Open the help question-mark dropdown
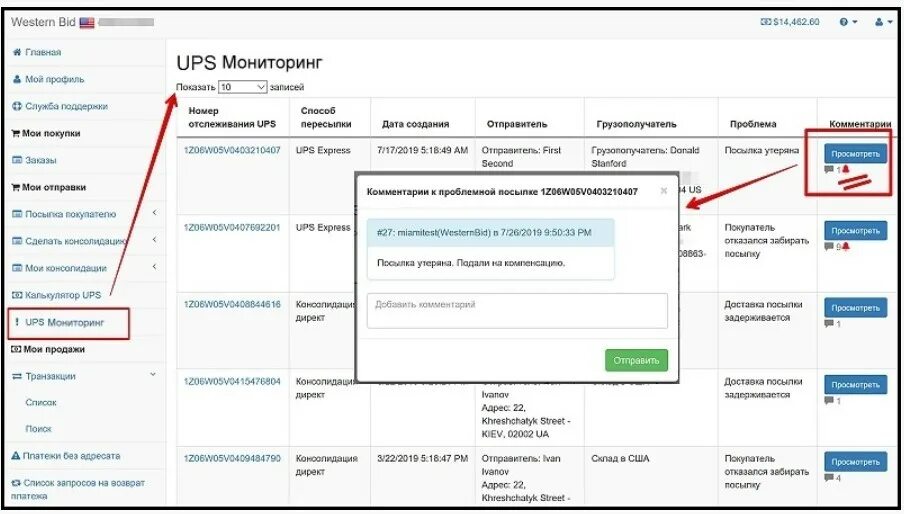904x514 pixels. pos(848,22)
